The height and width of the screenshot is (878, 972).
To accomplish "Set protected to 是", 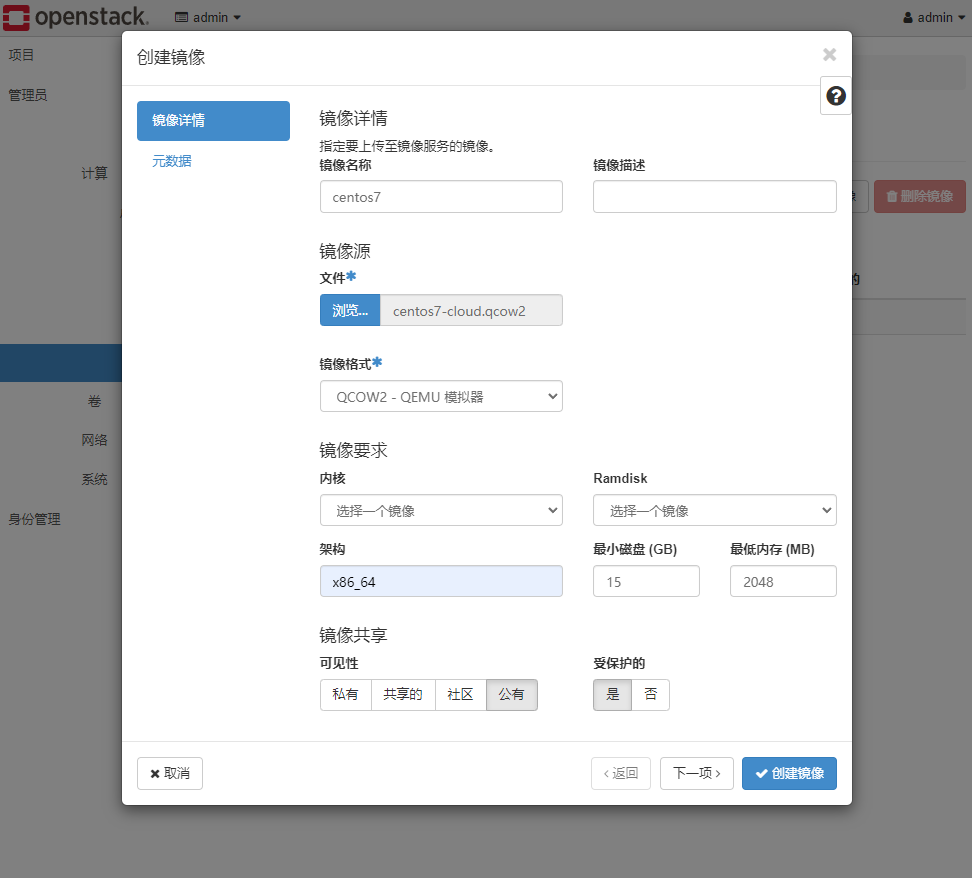I will point(612,694).
